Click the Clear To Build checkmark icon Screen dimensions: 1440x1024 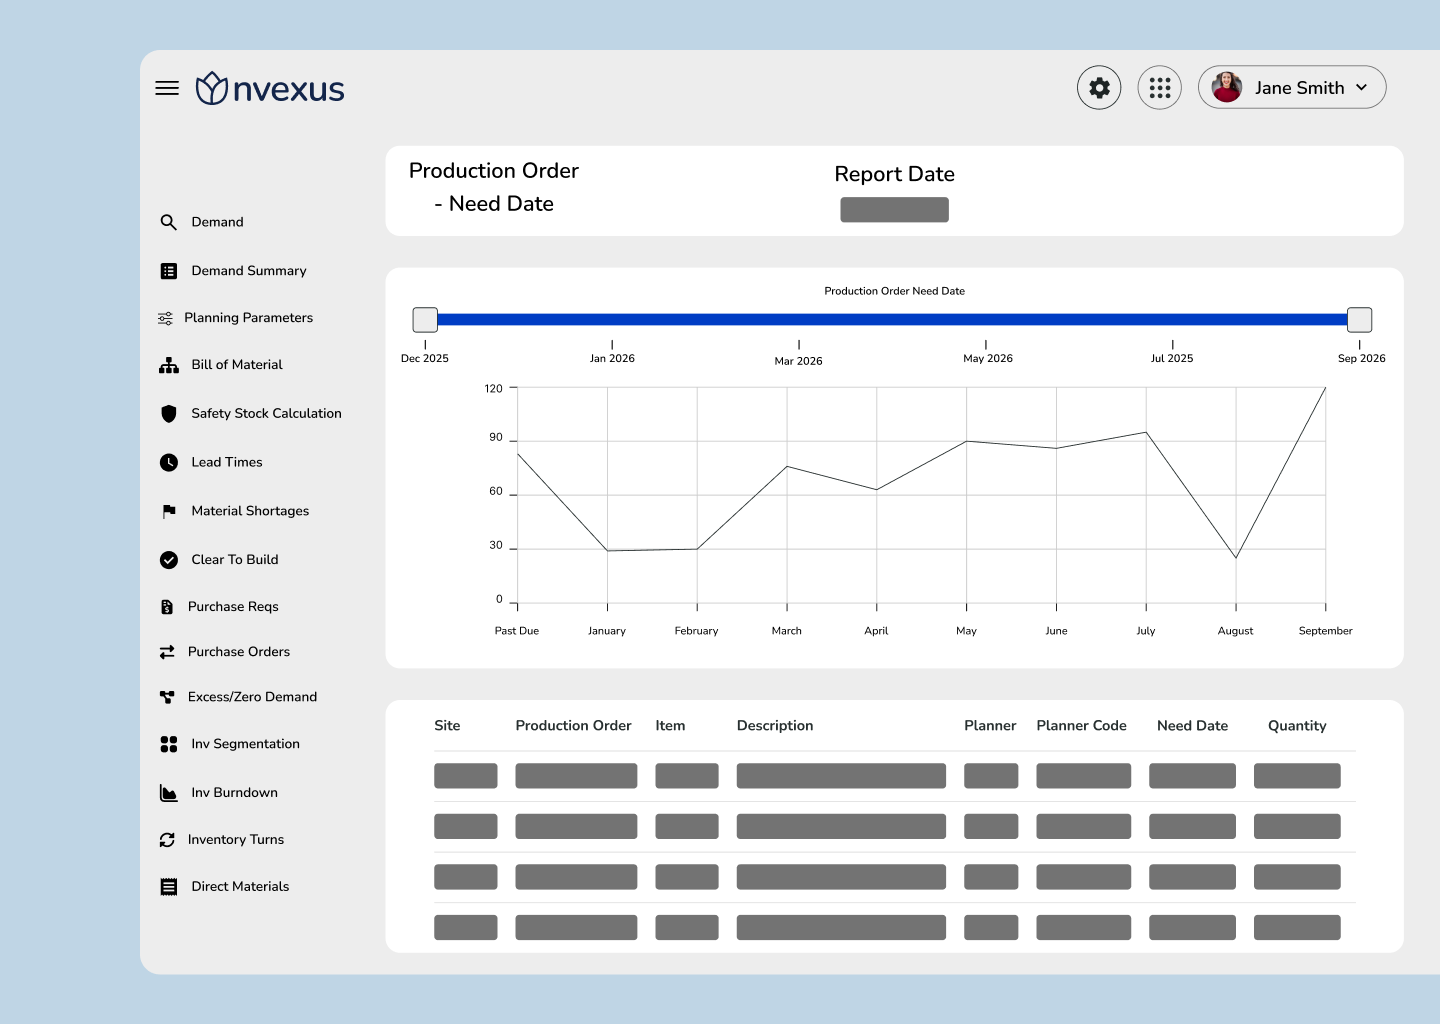point(169,560)
